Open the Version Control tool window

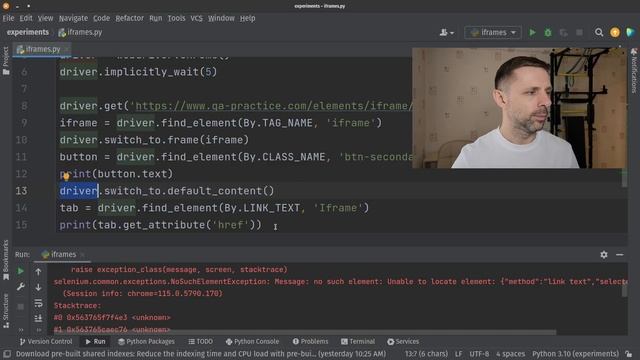[x=46, y=342]
